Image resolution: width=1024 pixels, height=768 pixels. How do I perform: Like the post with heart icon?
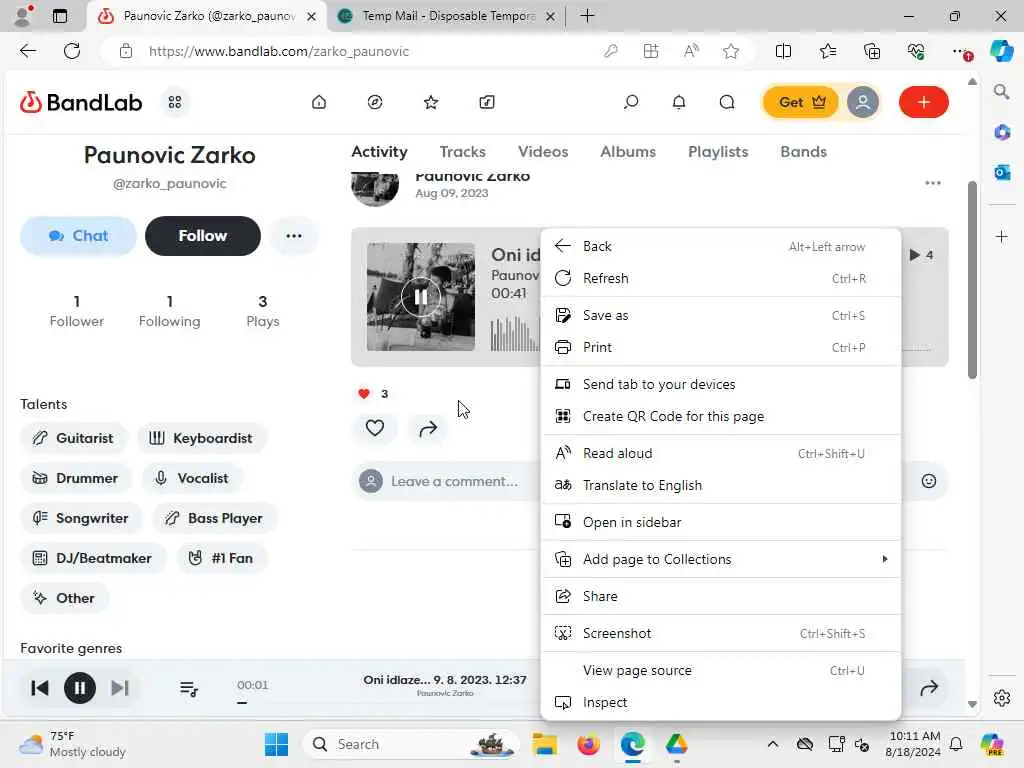[x=375, y=428]
